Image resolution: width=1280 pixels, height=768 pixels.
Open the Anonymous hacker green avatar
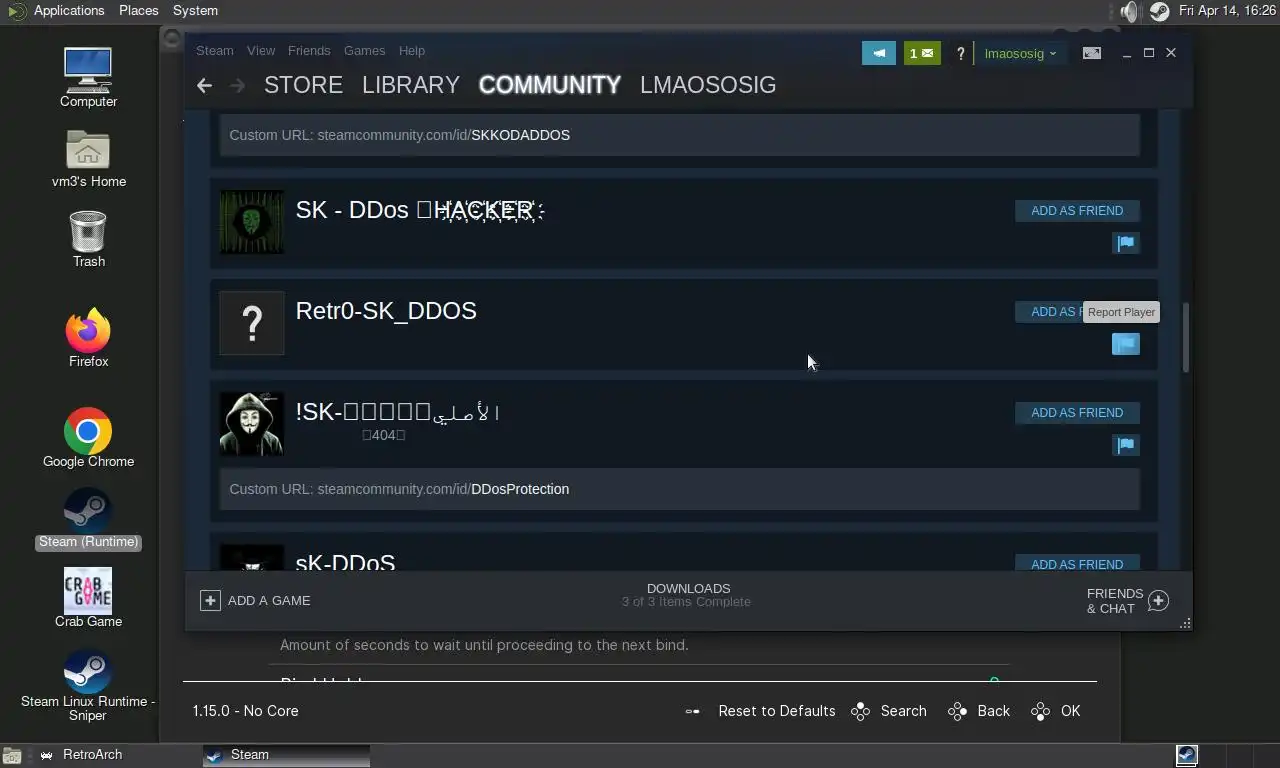pos(252,222)
